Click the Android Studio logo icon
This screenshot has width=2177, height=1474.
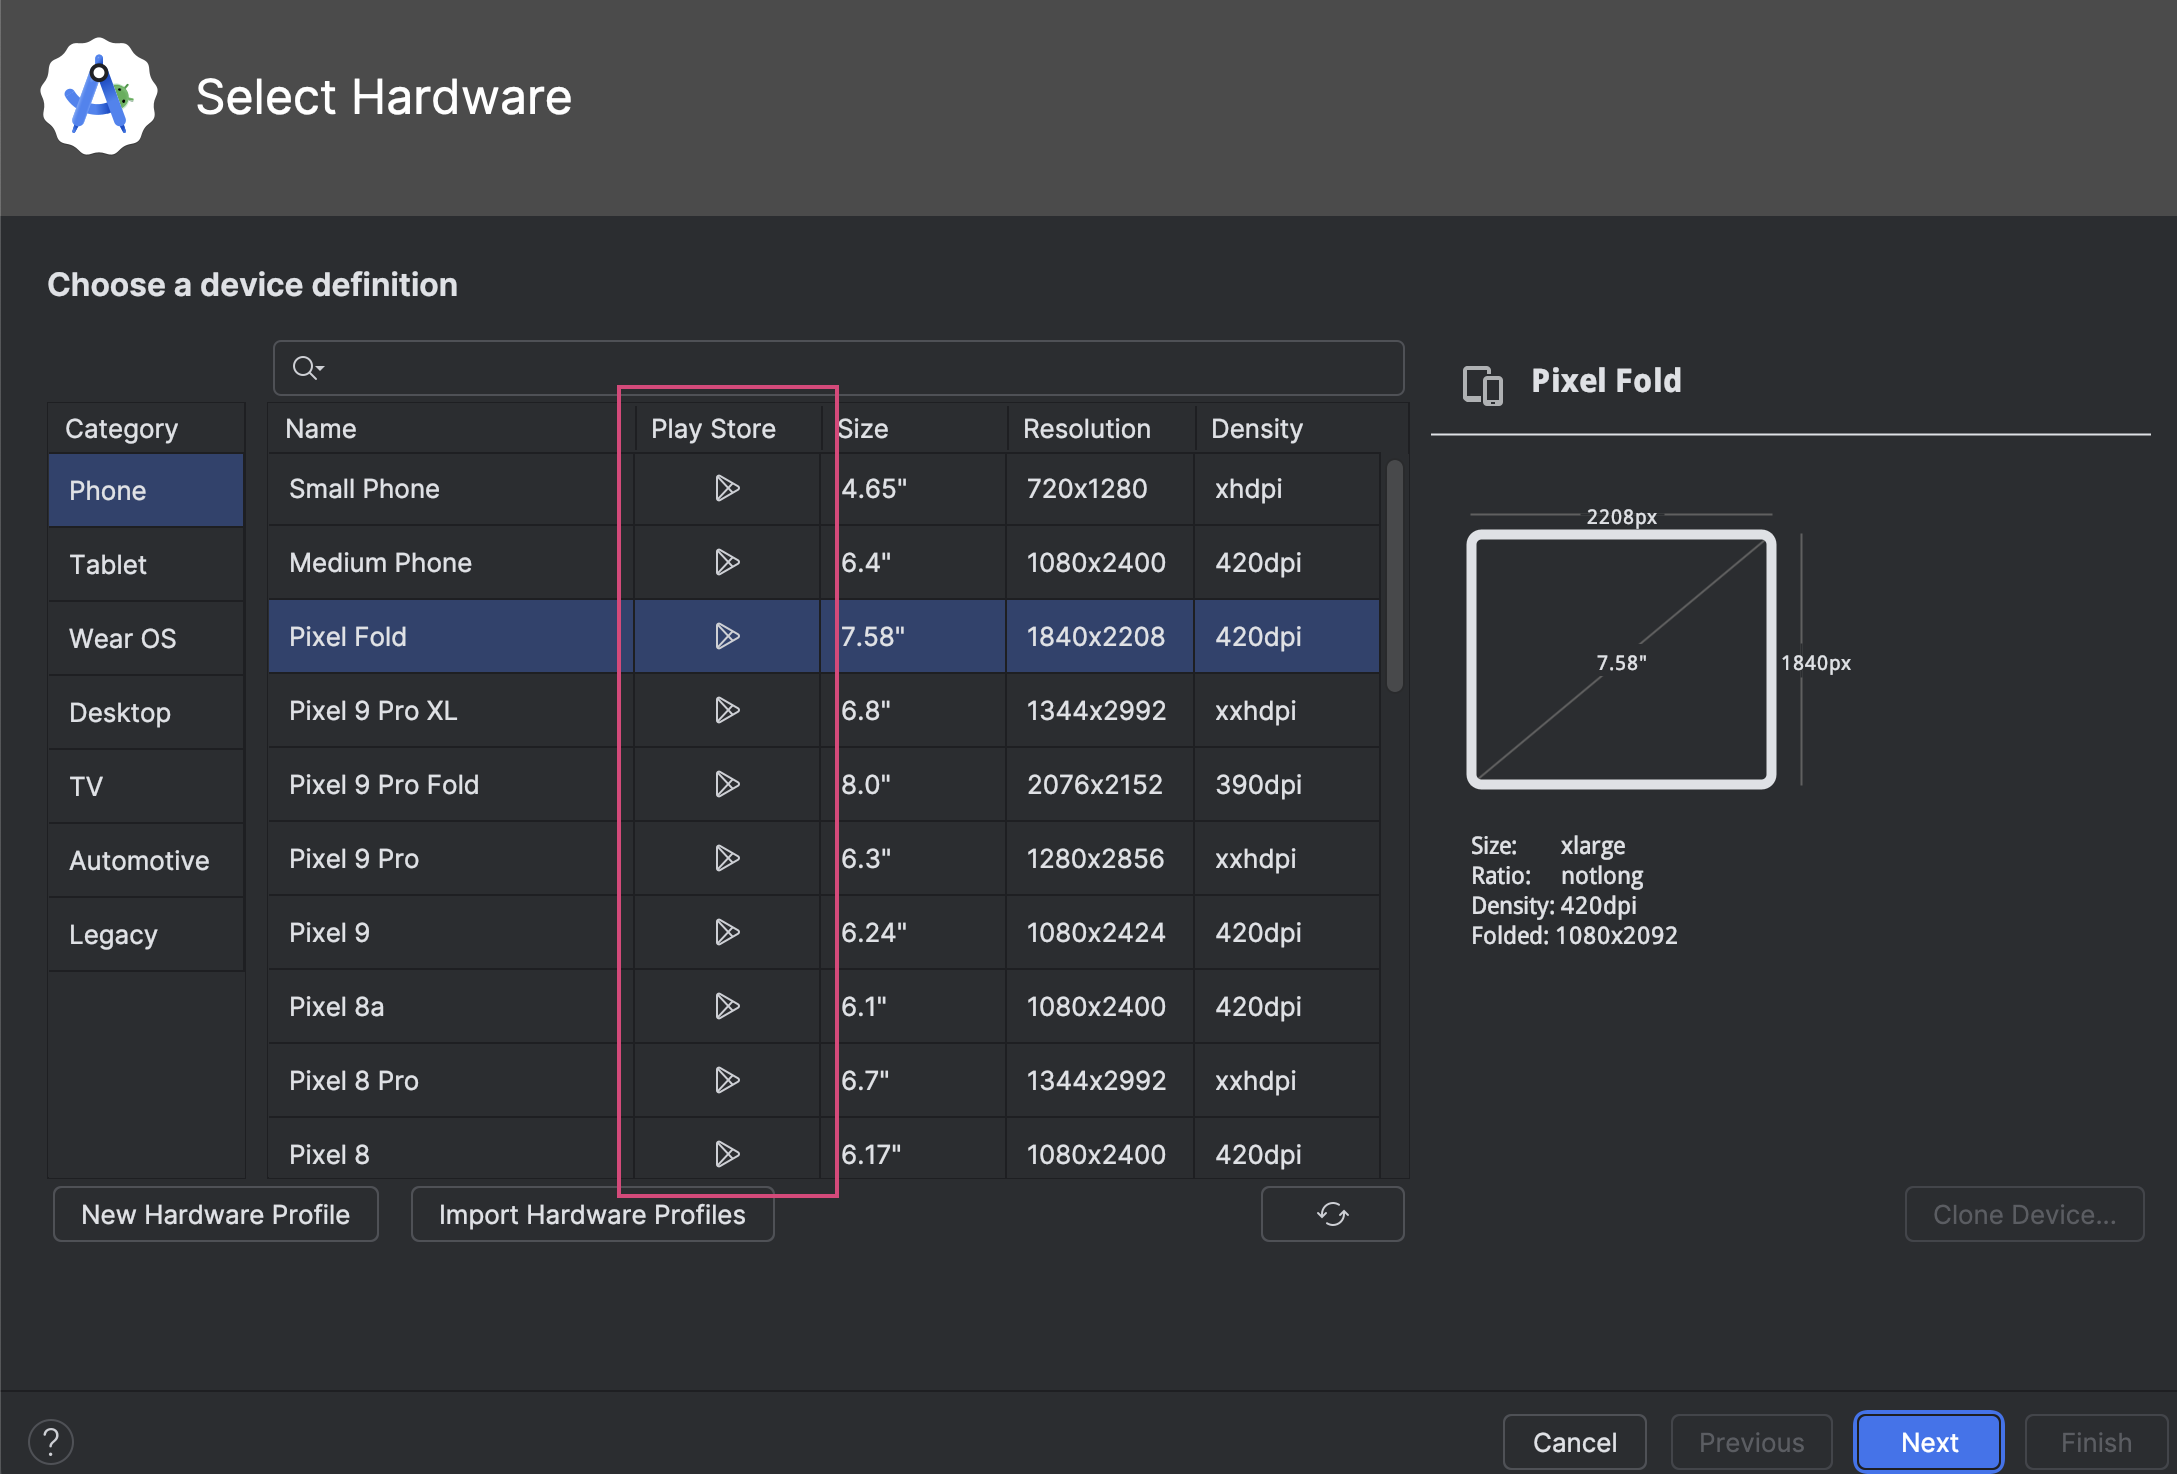pyautogui.click(x=98, y=97)
